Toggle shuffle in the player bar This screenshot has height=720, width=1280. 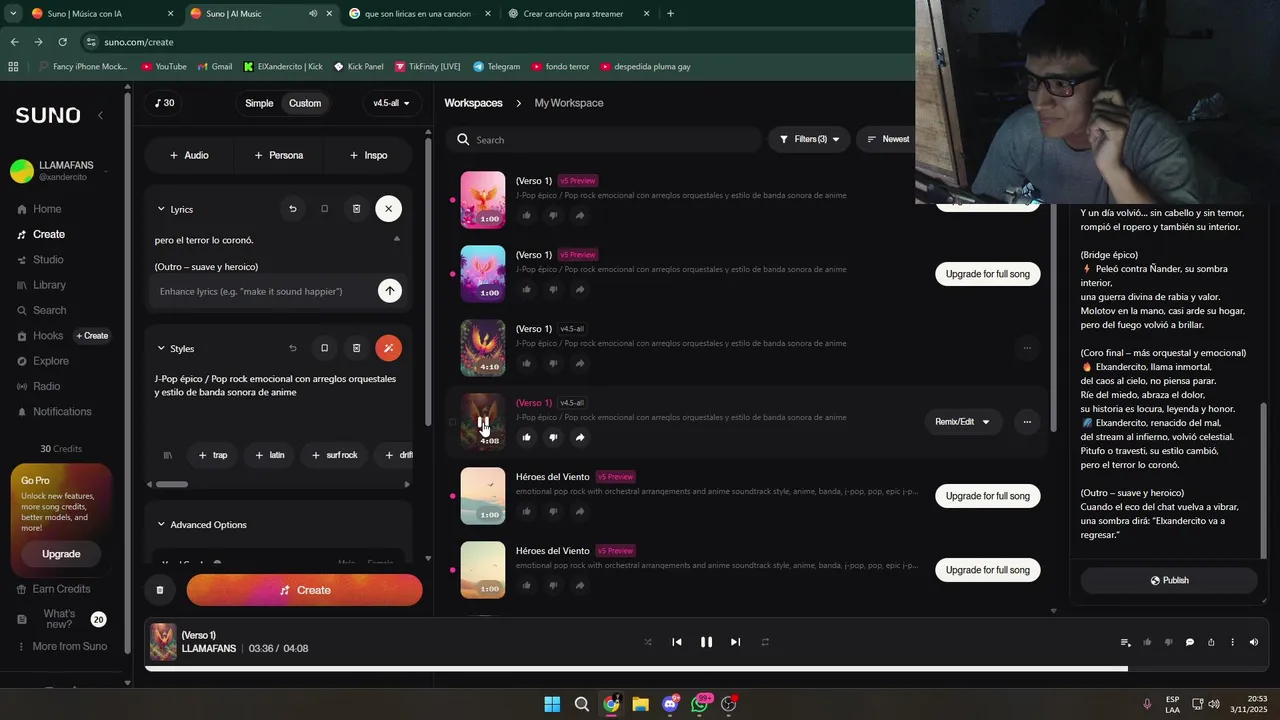click(x=648, y=642)
